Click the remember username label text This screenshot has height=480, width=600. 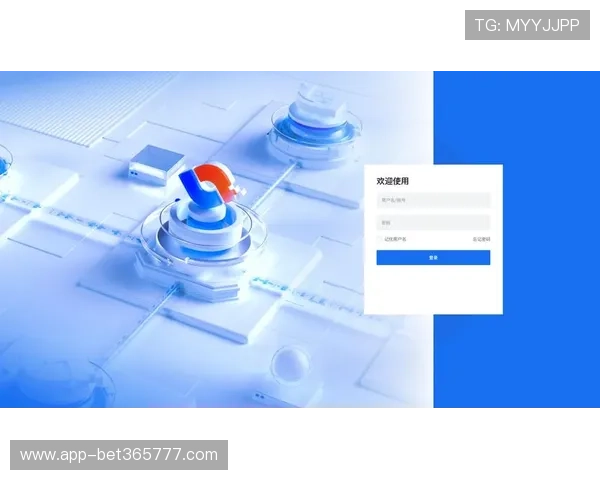394,239
